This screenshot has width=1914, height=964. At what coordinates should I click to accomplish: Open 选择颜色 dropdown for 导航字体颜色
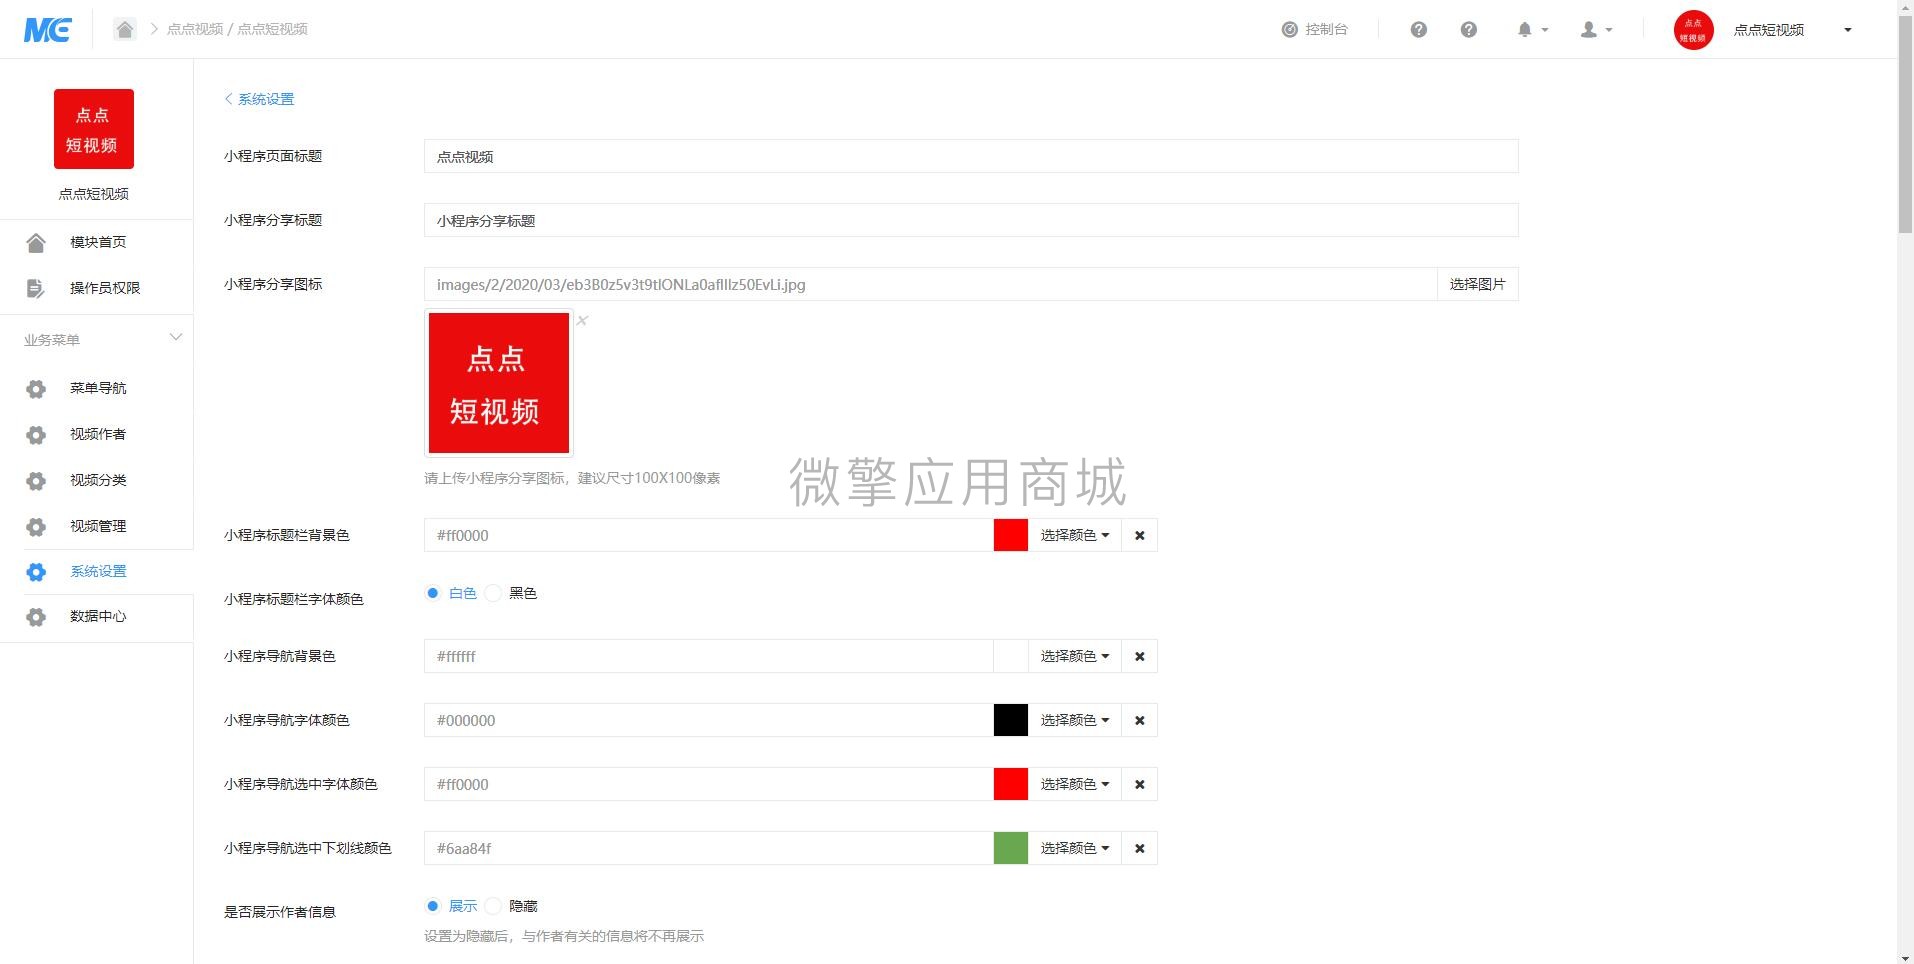pyautogui.click(x=1075, y=720)
